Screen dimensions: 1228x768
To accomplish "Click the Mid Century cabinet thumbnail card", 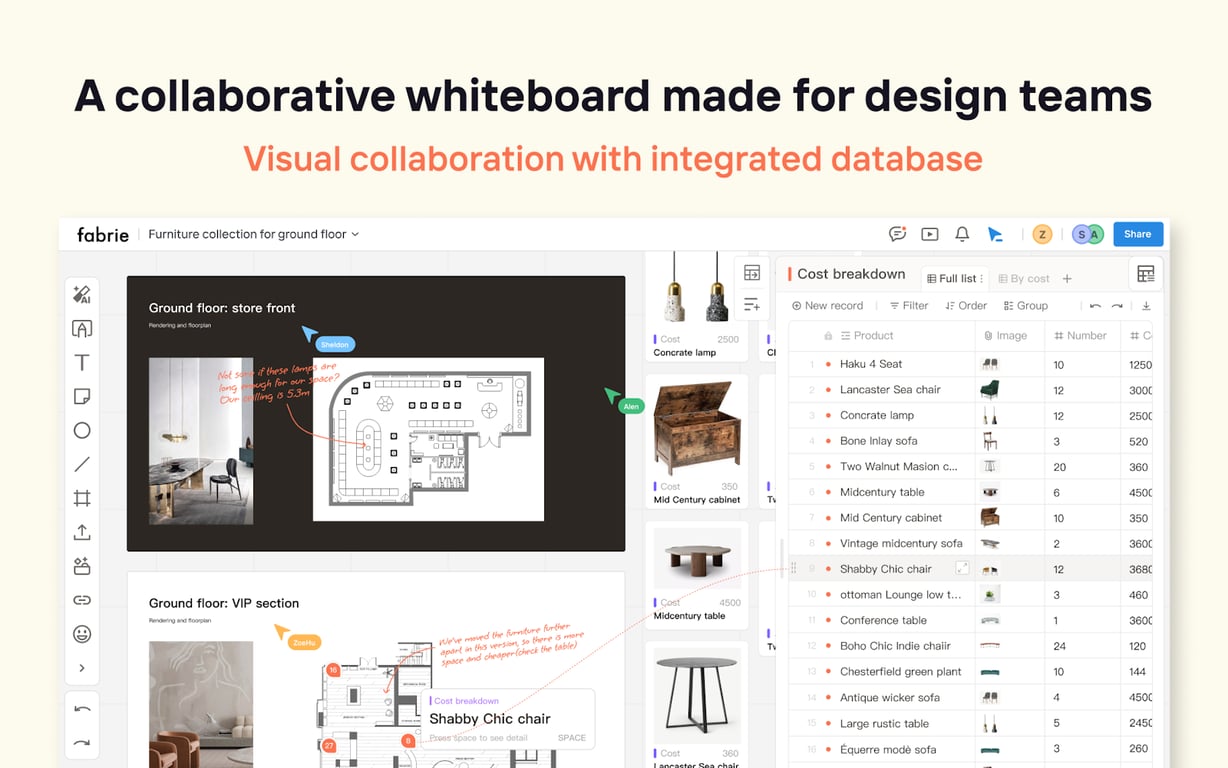I will coord(697,442).
